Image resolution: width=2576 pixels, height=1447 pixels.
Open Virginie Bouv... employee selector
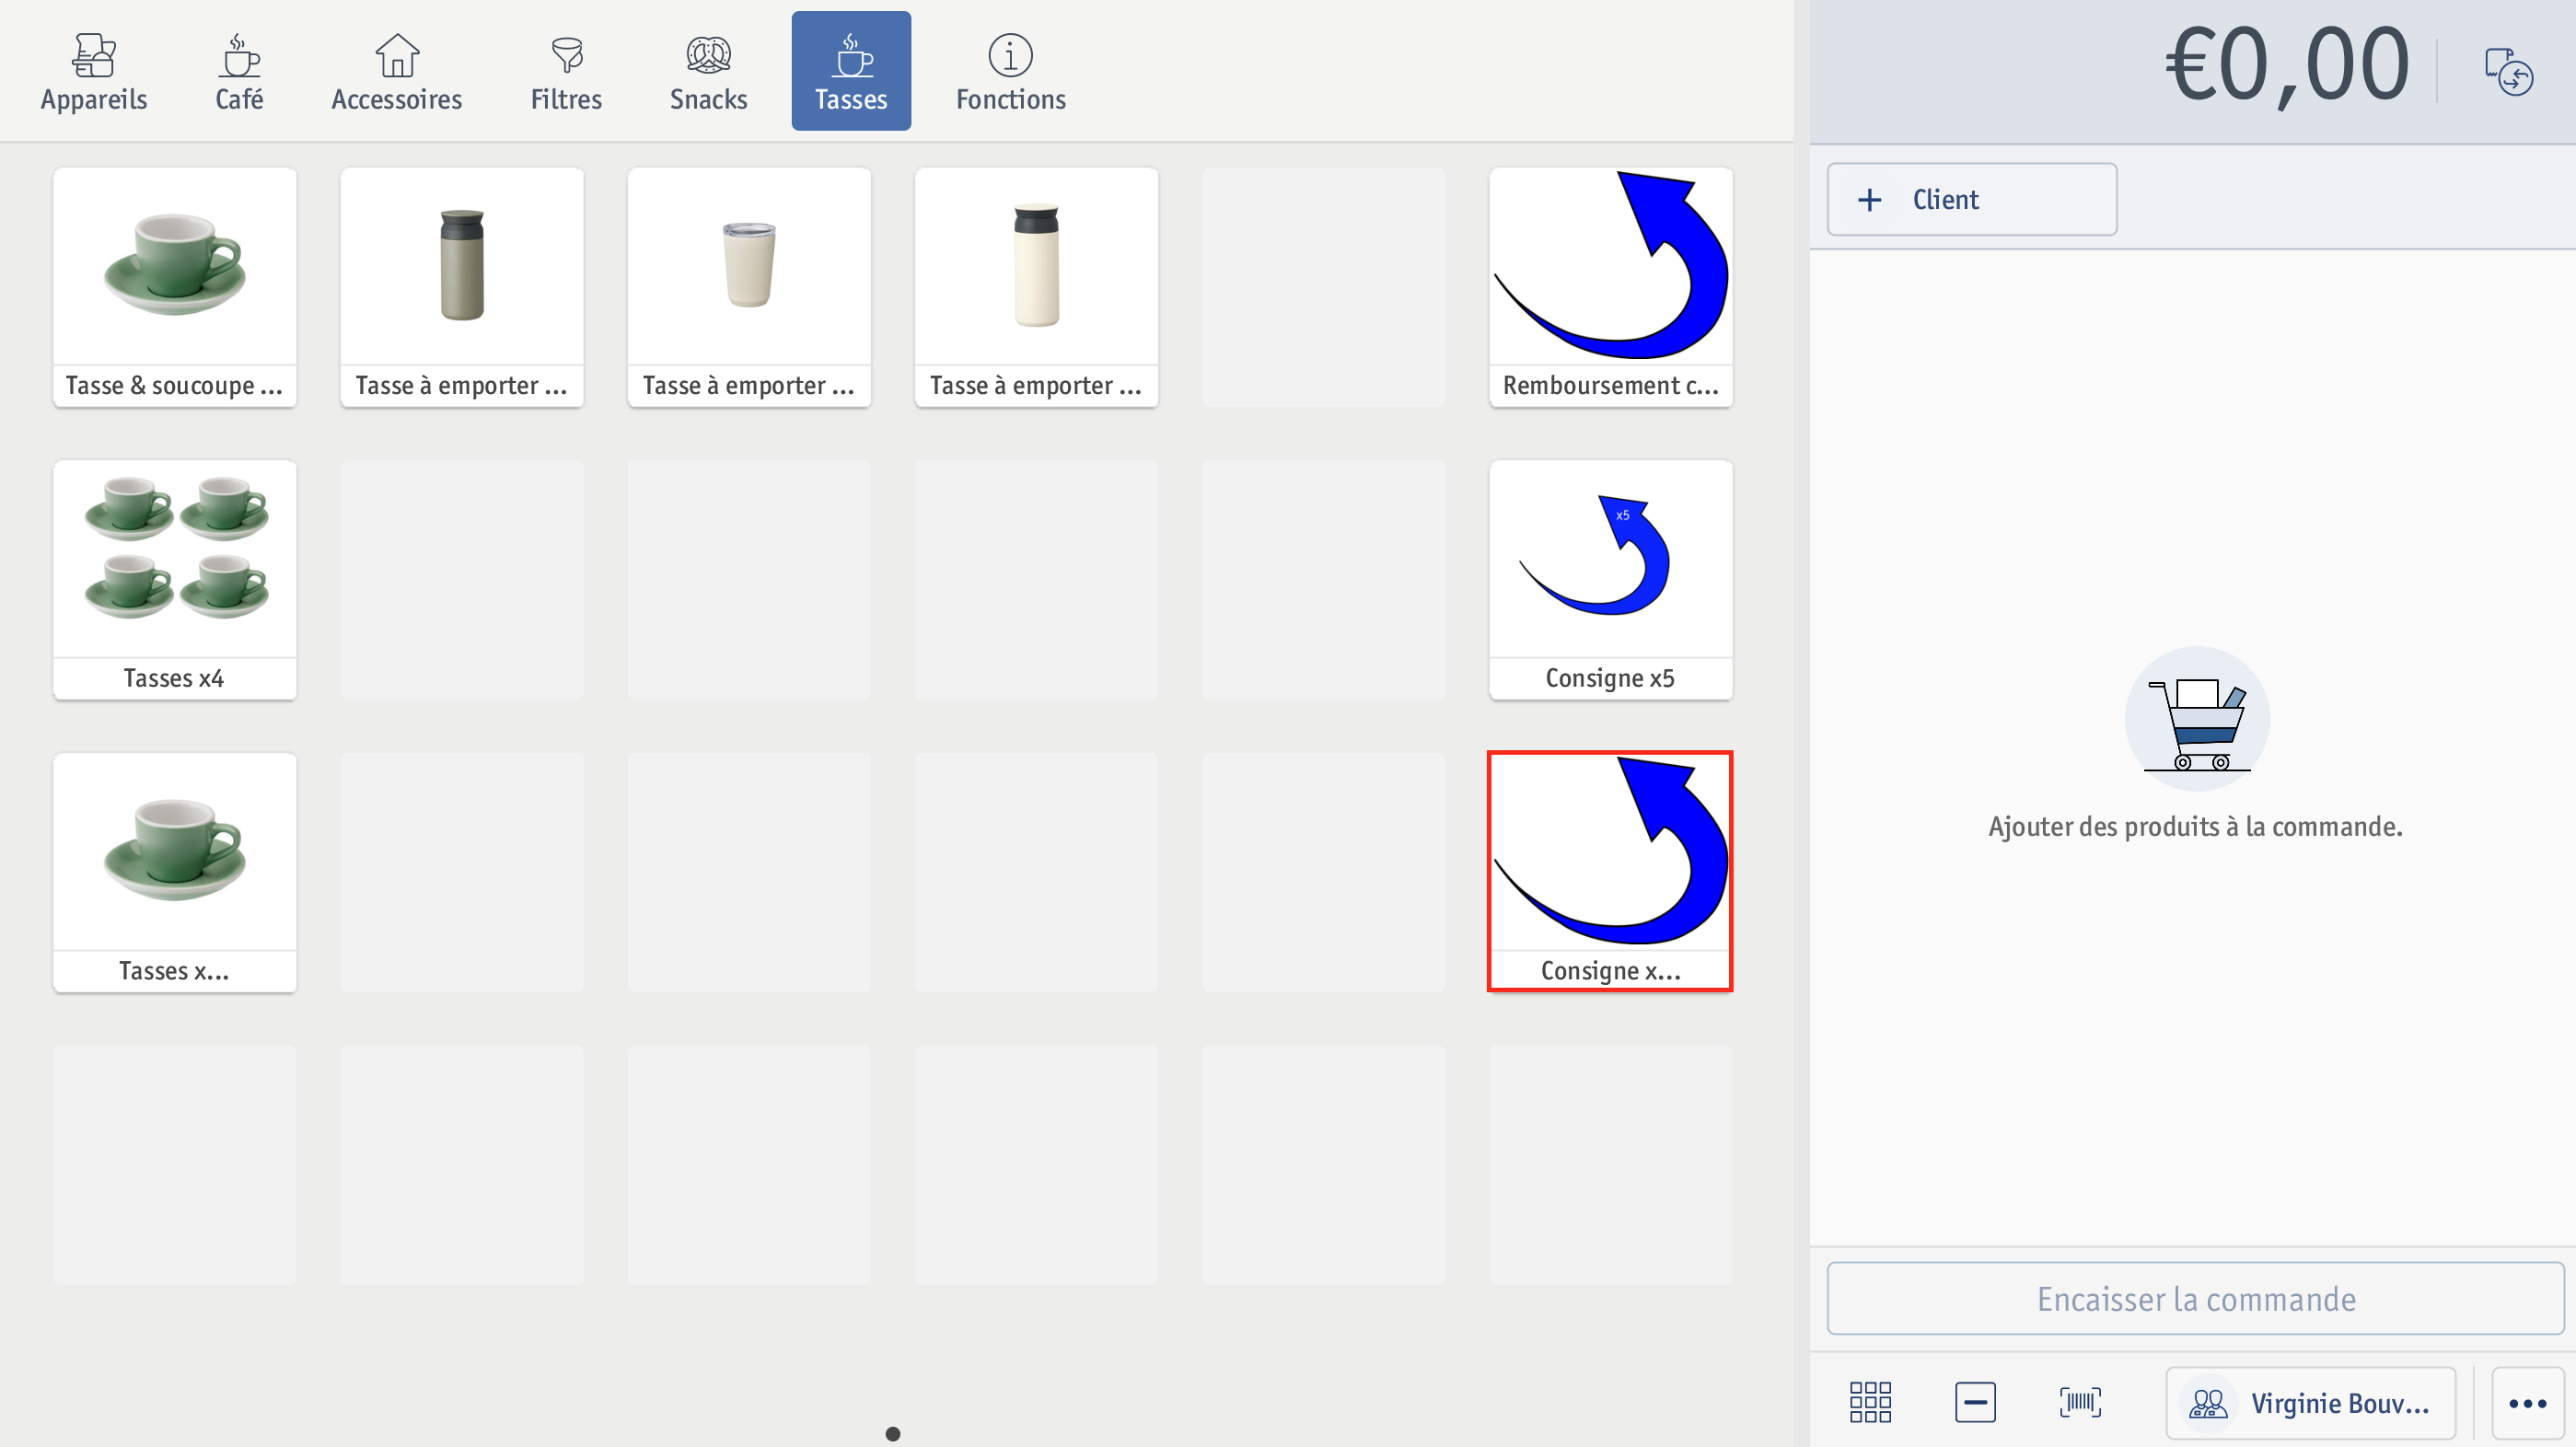(2310, 1402)
